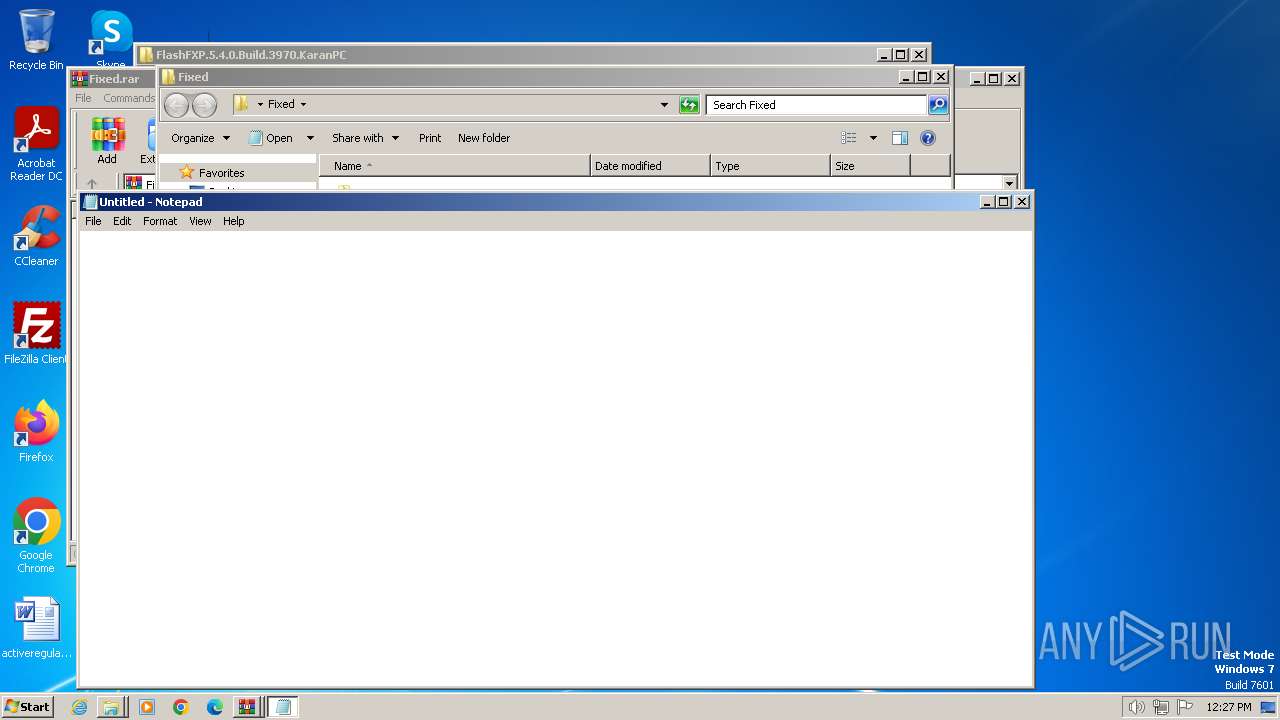Open Windows Media Player from taskbar
This screenshot has width=1280, height=720.
point(147,707)
